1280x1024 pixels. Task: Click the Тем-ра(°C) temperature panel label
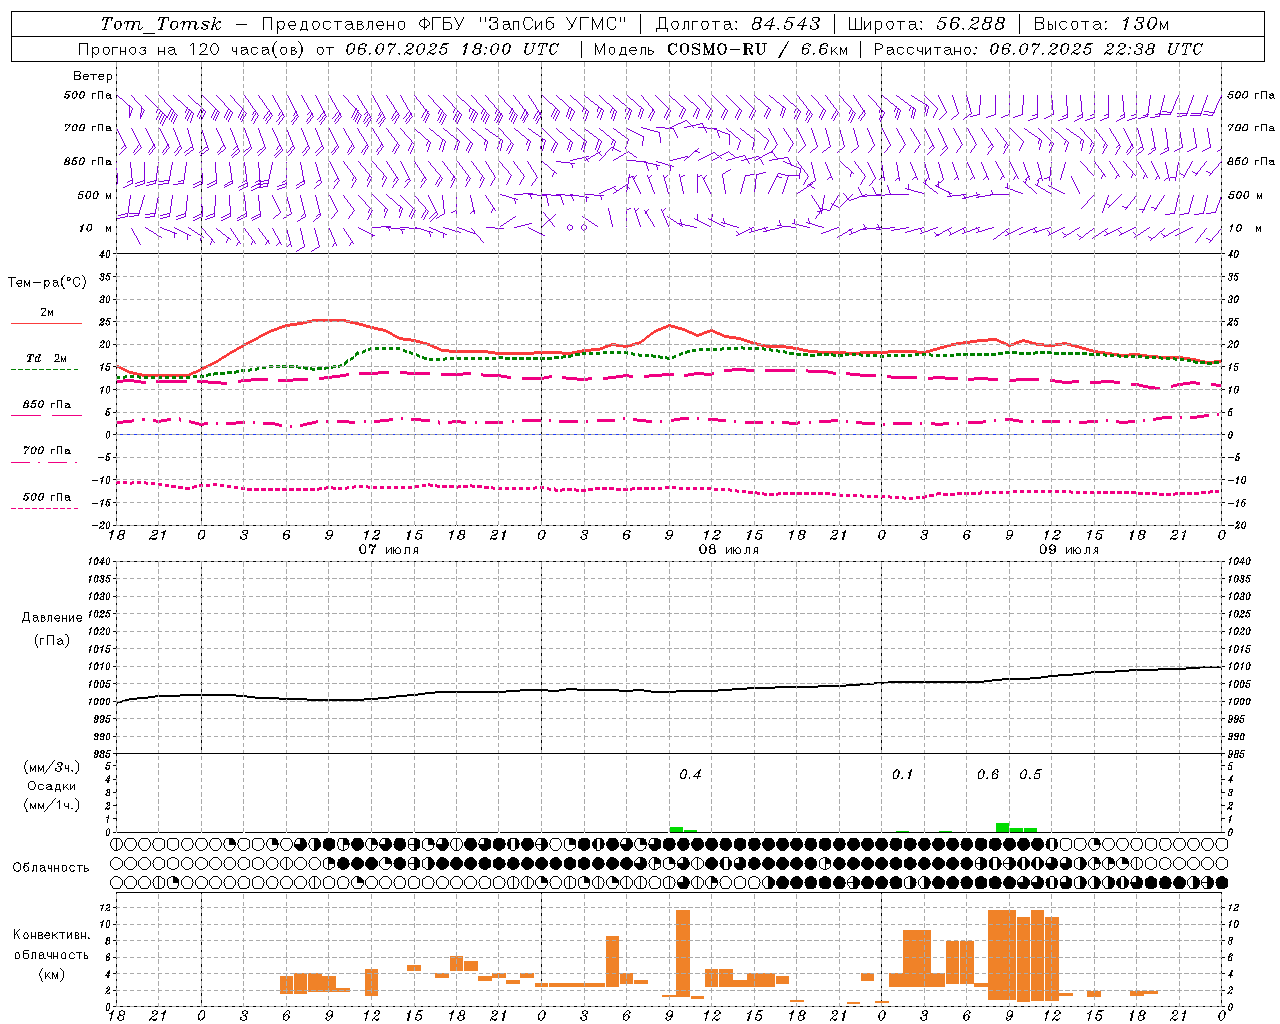pyautogui.click(x=47, y=283)
